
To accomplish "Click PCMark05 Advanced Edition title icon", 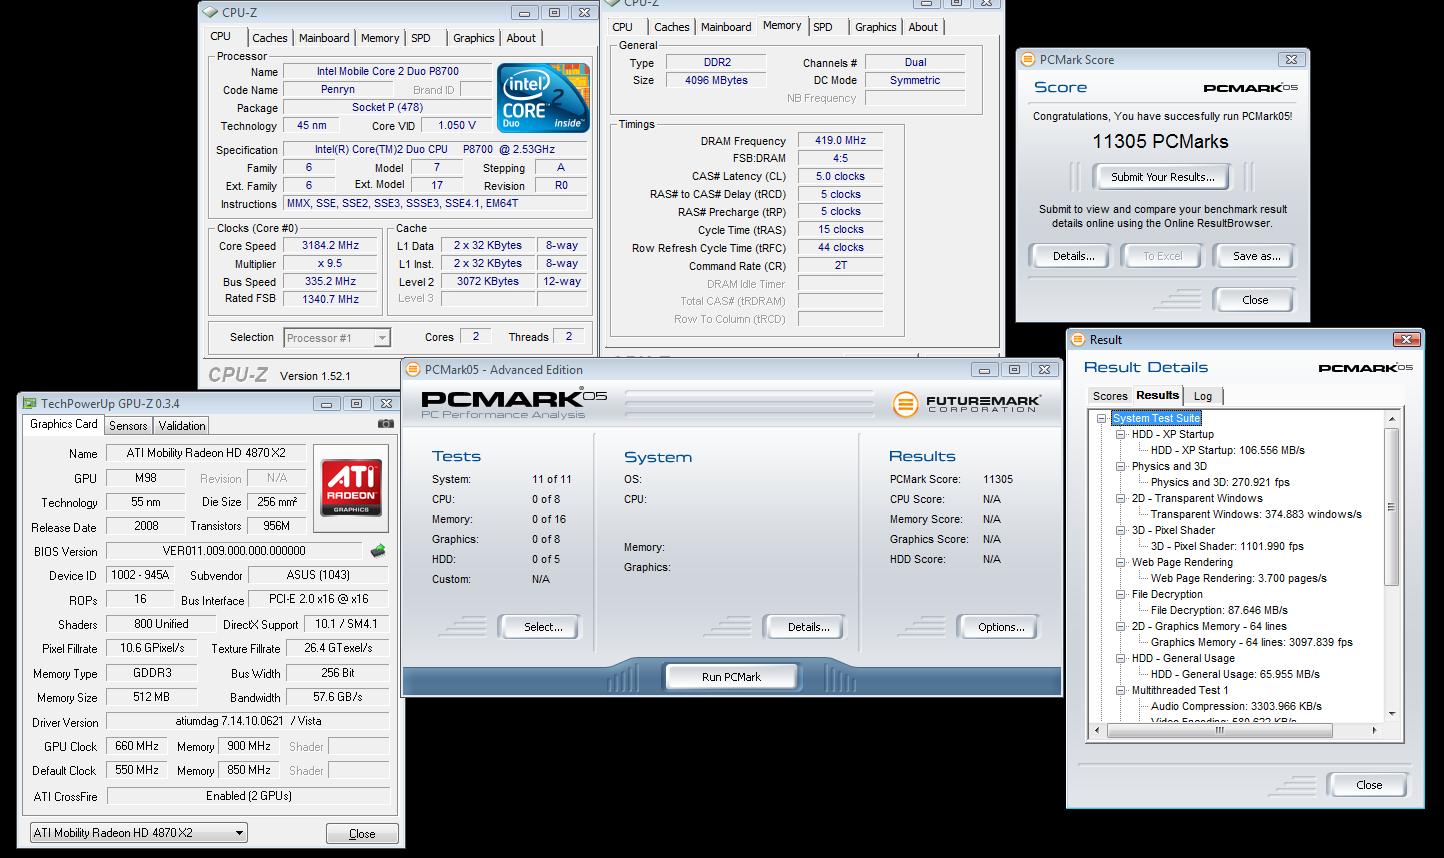I will (x=413, y=369).
